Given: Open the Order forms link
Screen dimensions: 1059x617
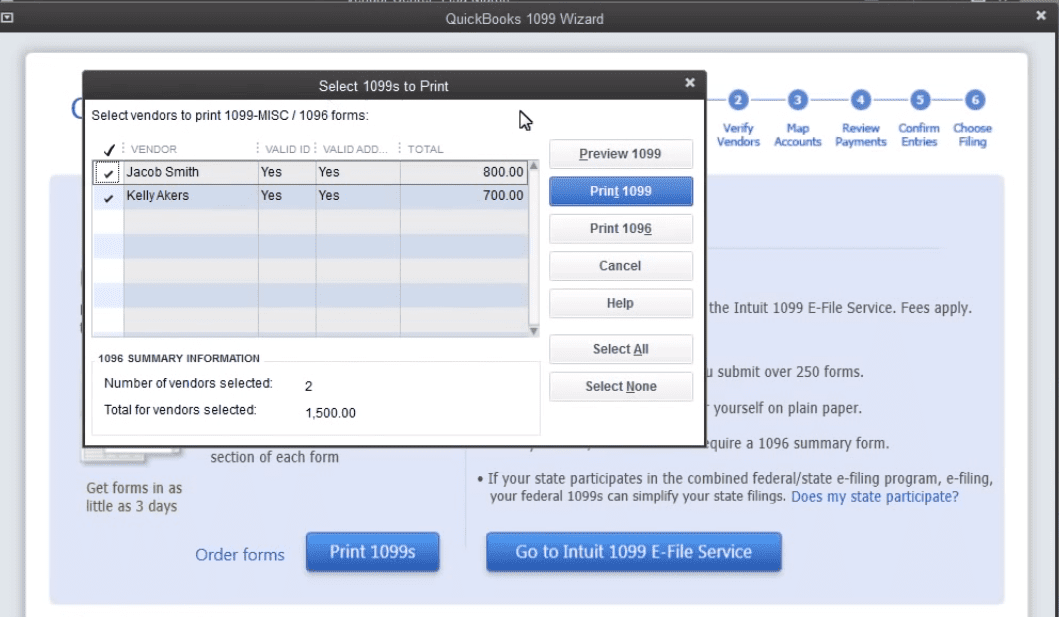Looking at the screenshot, I should point(240,554).
